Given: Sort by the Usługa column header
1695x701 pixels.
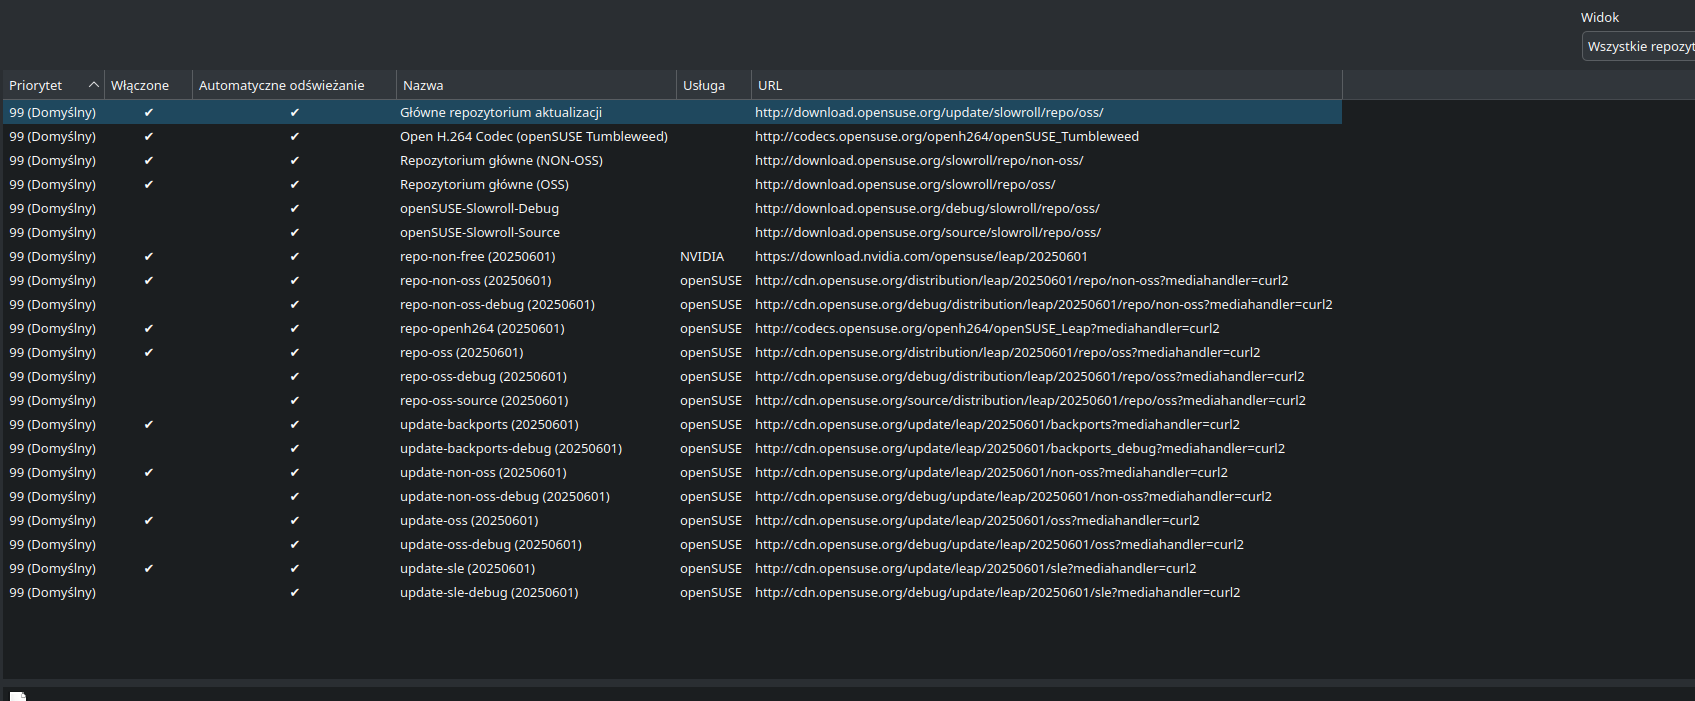Looking at the screenshot, I should point(714,85).
